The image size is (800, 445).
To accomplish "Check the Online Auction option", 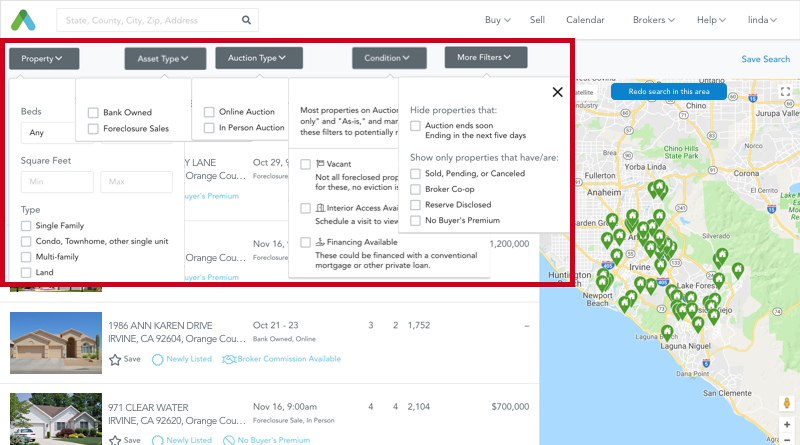I will 210,112.
